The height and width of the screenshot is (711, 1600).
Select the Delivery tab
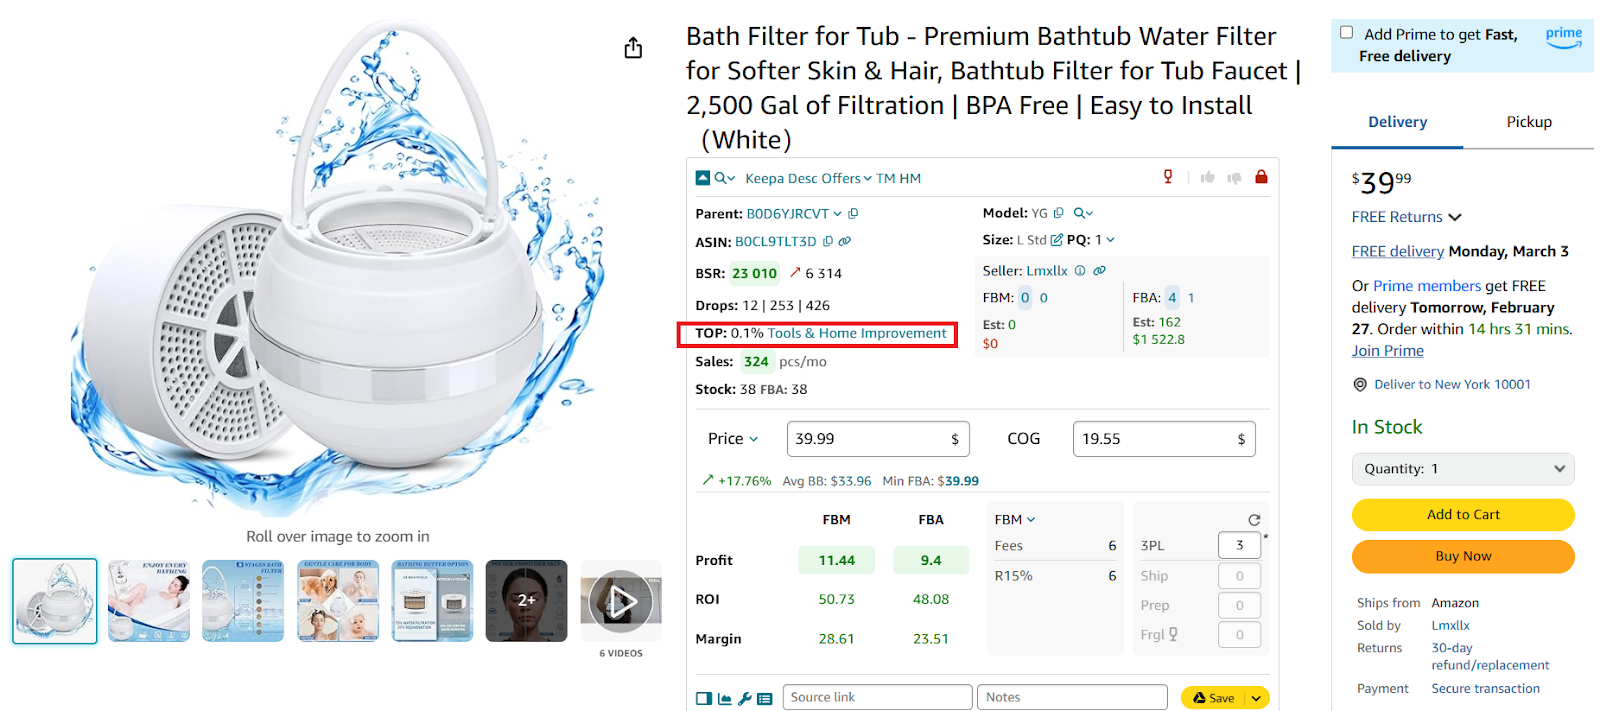pyautogui.click(x=1397, y=122)
